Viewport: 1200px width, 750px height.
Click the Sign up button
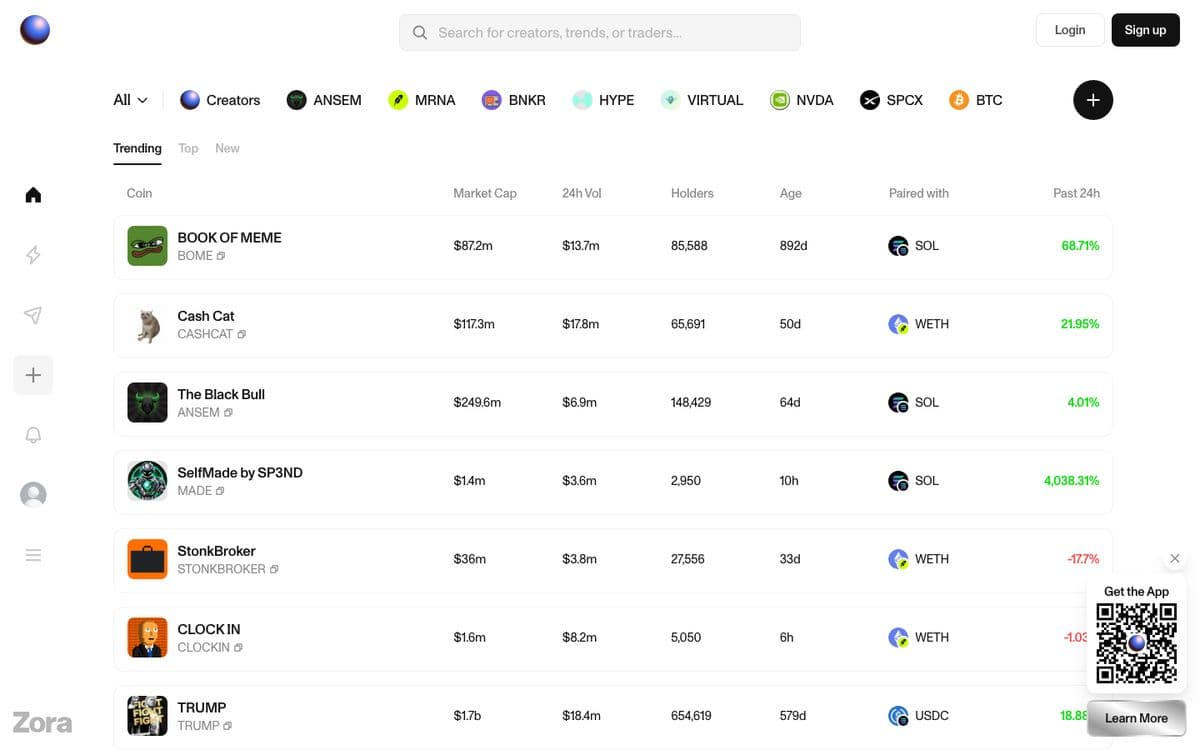[x=1145, y=30]
